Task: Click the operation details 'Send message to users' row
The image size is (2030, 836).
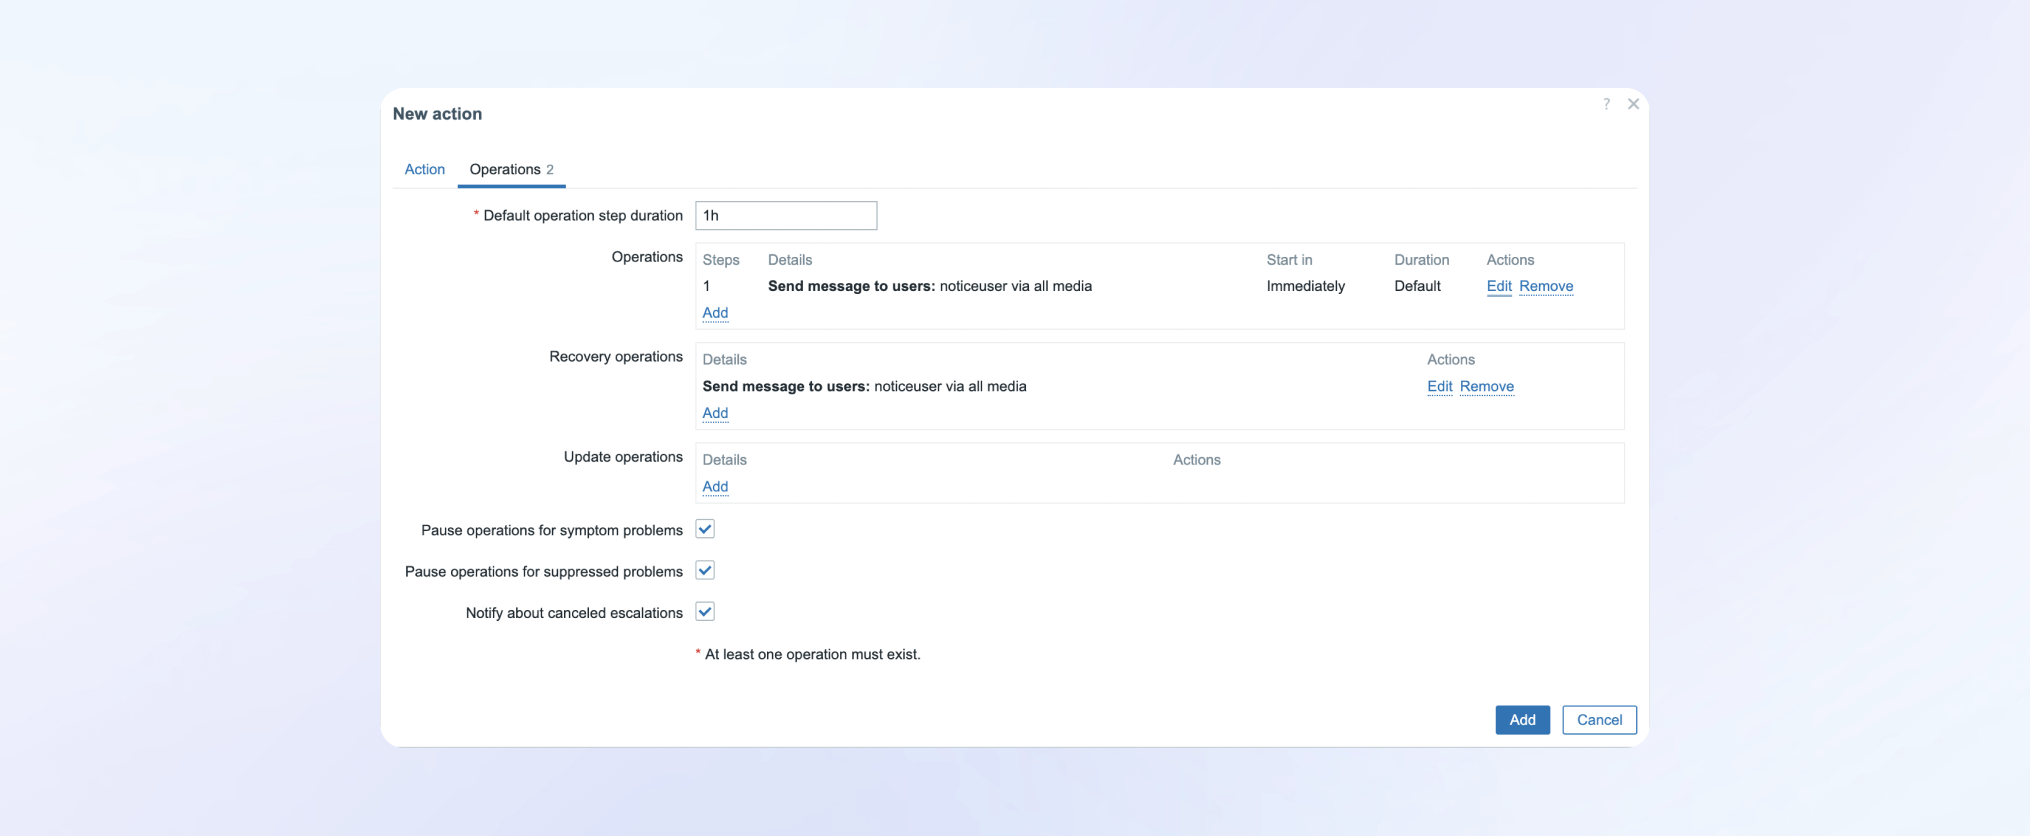Action: (x=929, y=286)
